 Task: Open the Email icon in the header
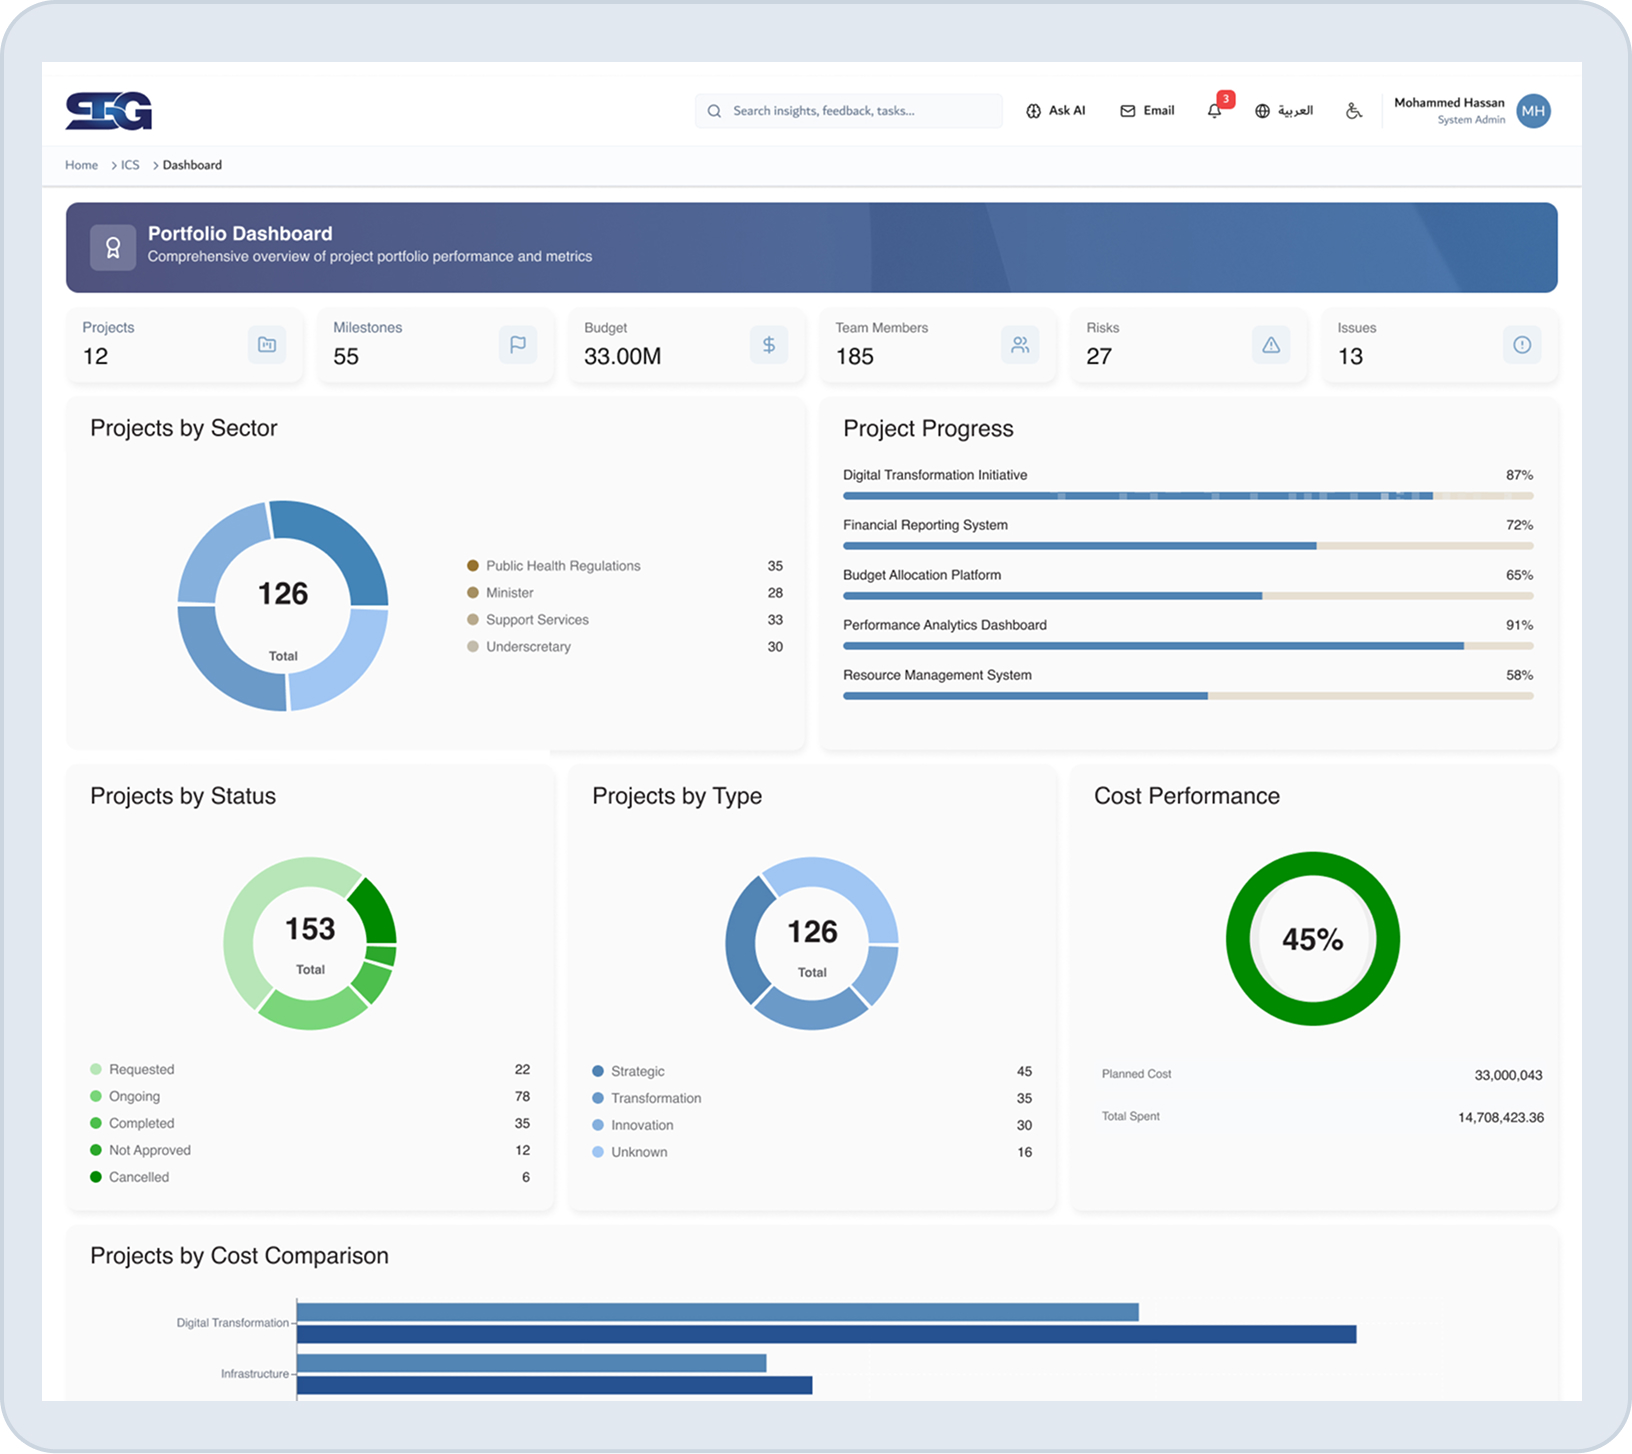(x=1128, y=110)
